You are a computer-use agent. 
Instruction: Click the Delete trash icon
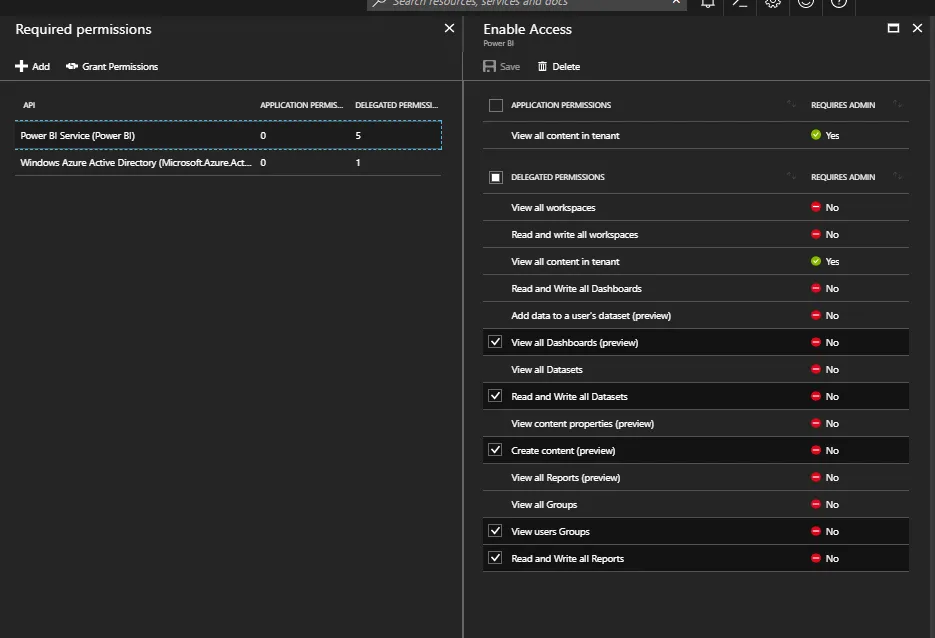(543, 66)
